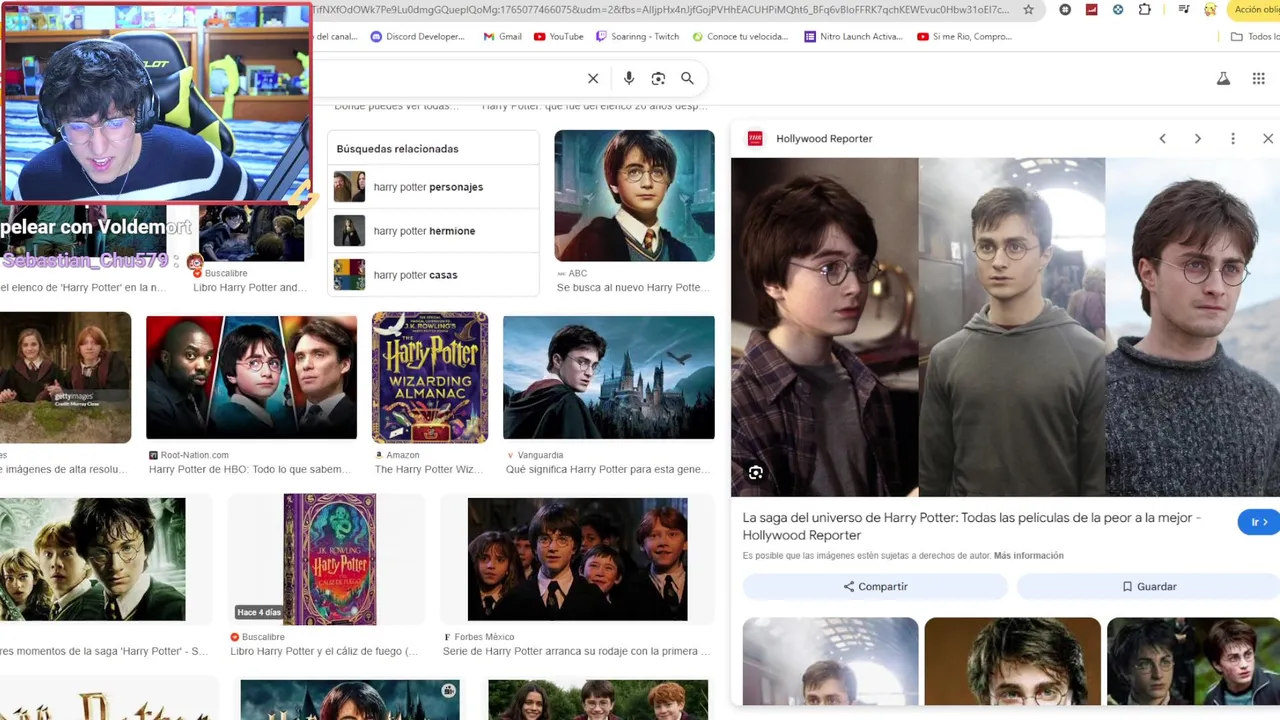
Task: Go to previous image in preview panel
Action: point(1162,139)
